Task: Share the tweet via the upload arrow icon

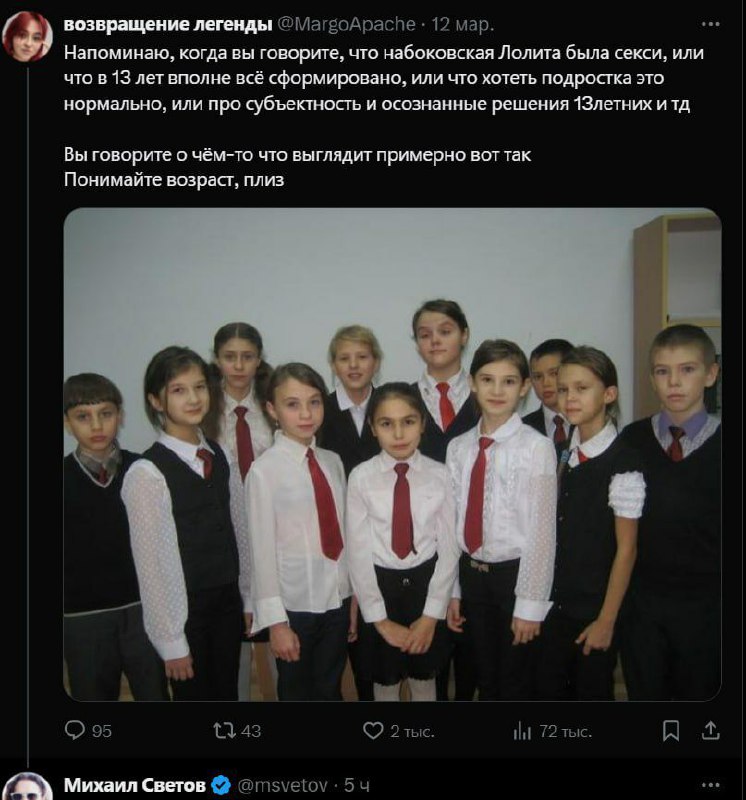Action: pyautogui.click(x=710, y=731)
